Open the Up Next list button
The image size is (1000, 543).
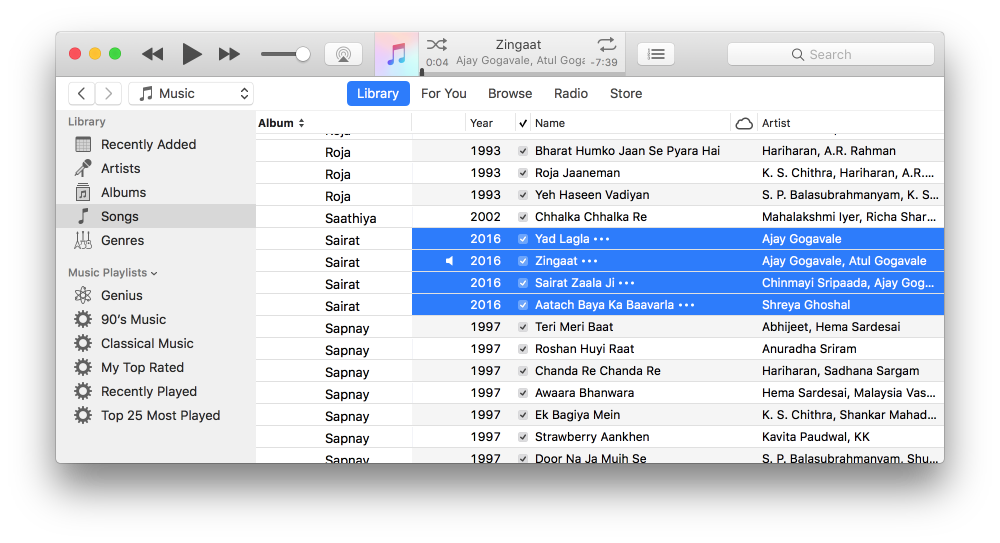click(x=656, y=54)
